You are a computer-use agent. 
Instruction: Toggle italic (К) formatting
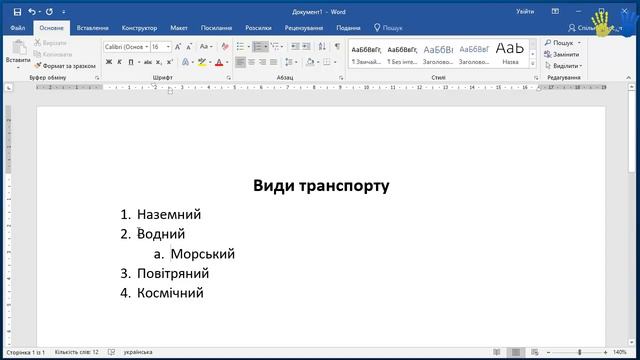click(119, 62)
